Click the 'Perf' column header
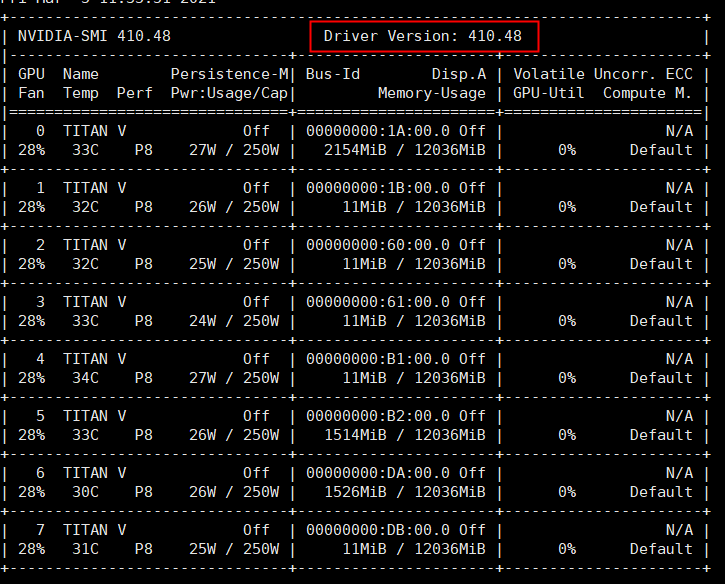 pos(135,93)
